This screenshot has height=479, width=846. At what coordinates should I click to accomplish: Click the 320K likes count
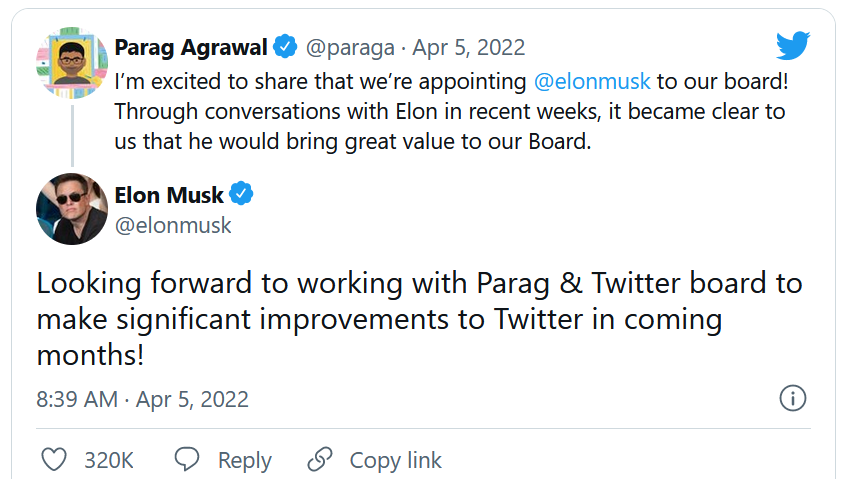point(108,460)
